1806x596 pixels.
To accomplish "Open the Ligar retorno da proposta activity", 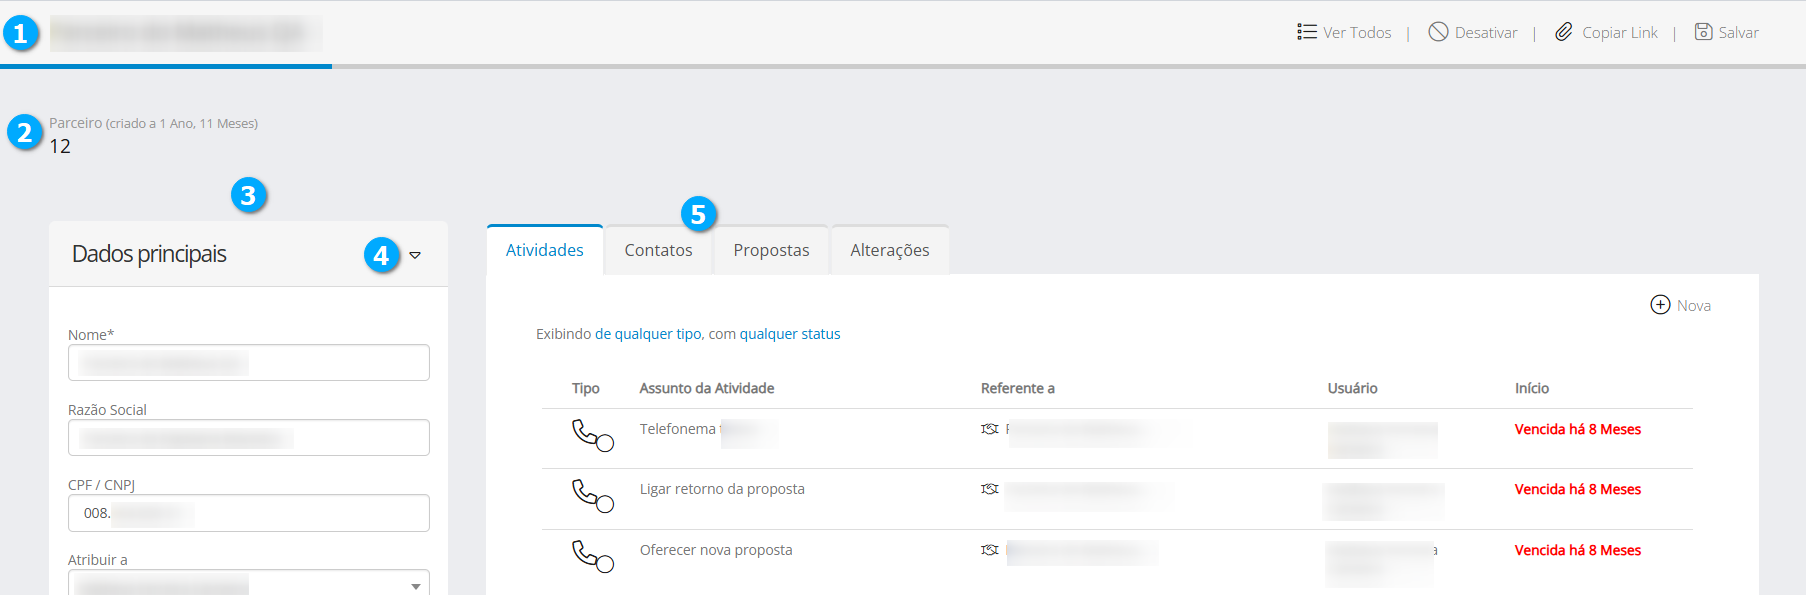I will [x=722, y=489].
